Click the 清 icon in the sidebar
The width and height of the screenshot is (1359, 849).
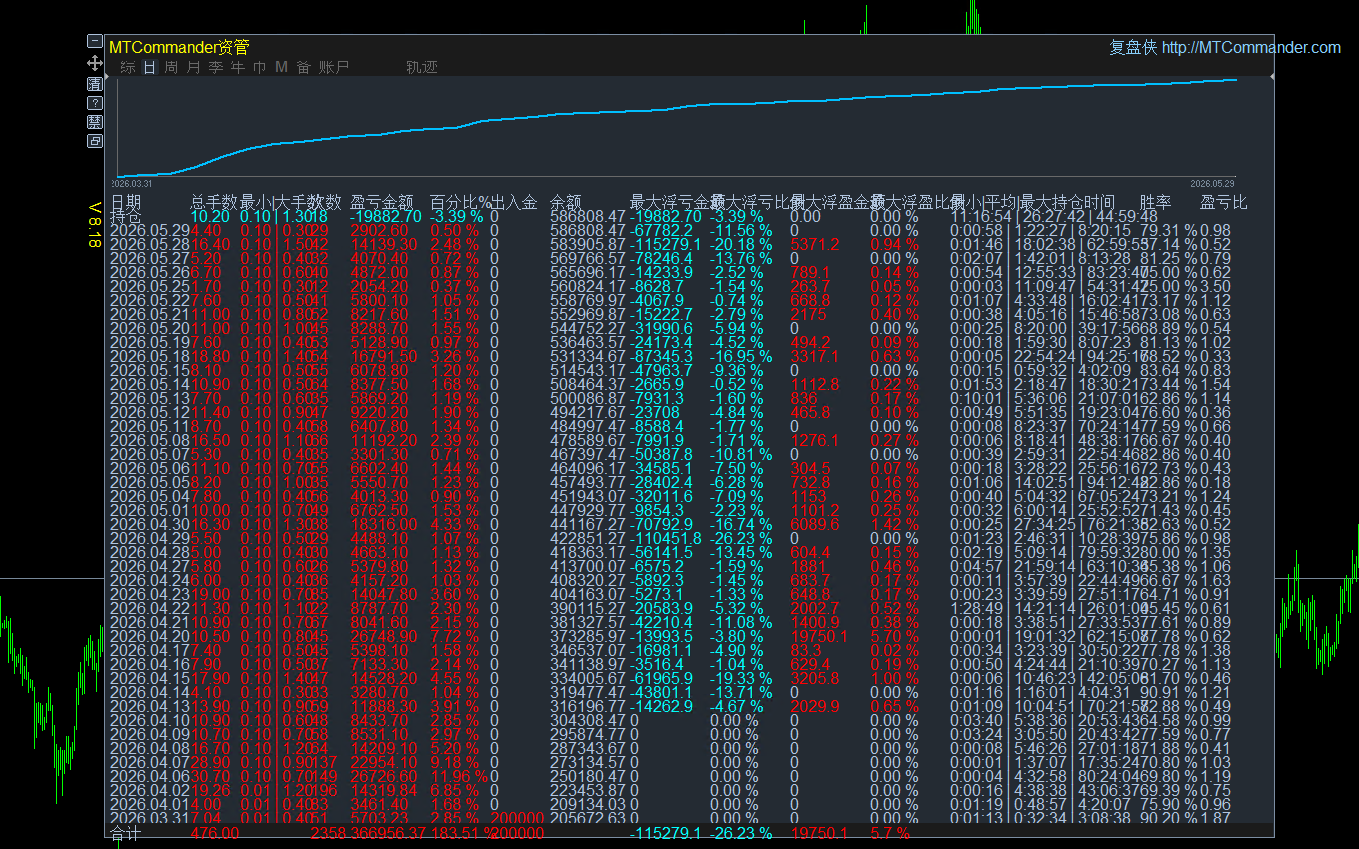(95, 83)
